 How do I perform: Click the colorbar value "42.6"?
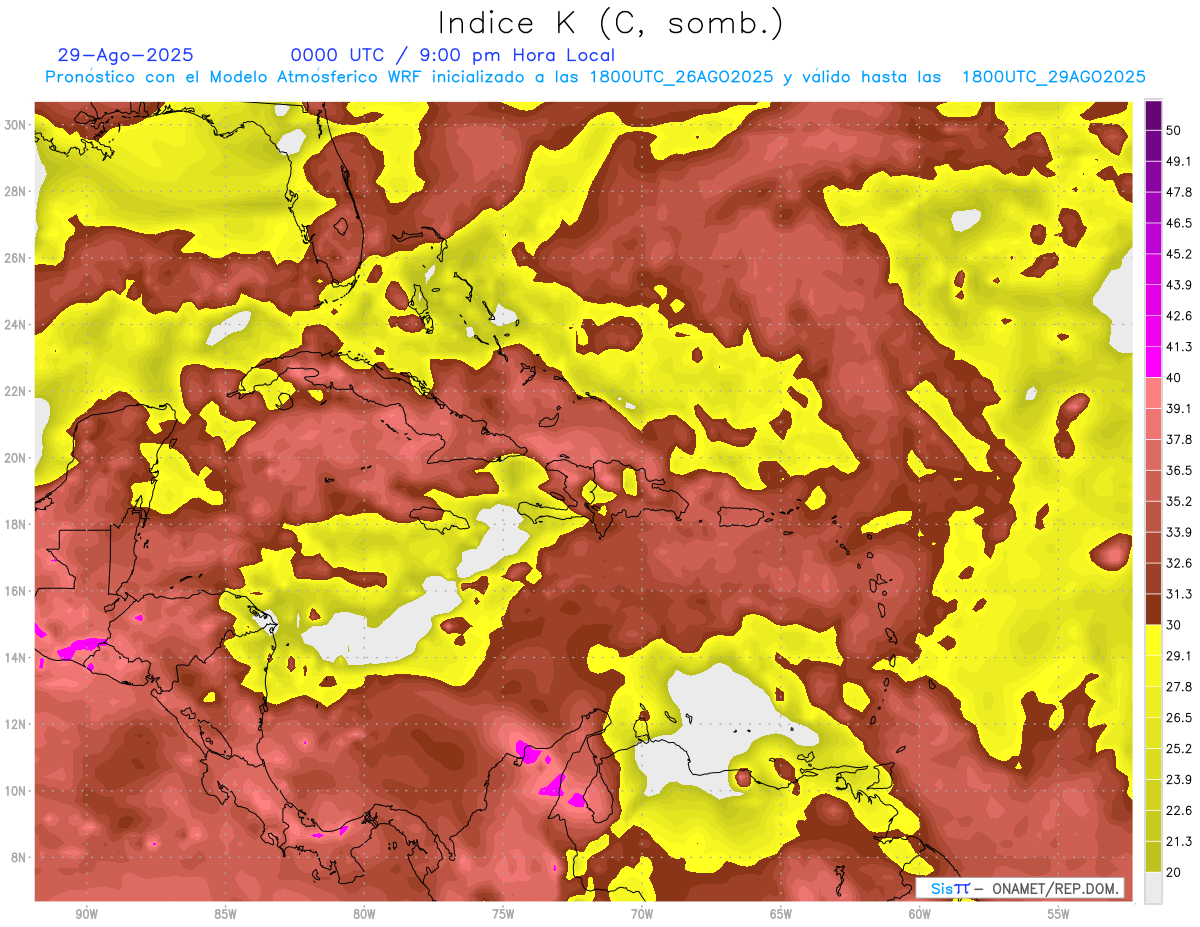[x=1178, y=316]
